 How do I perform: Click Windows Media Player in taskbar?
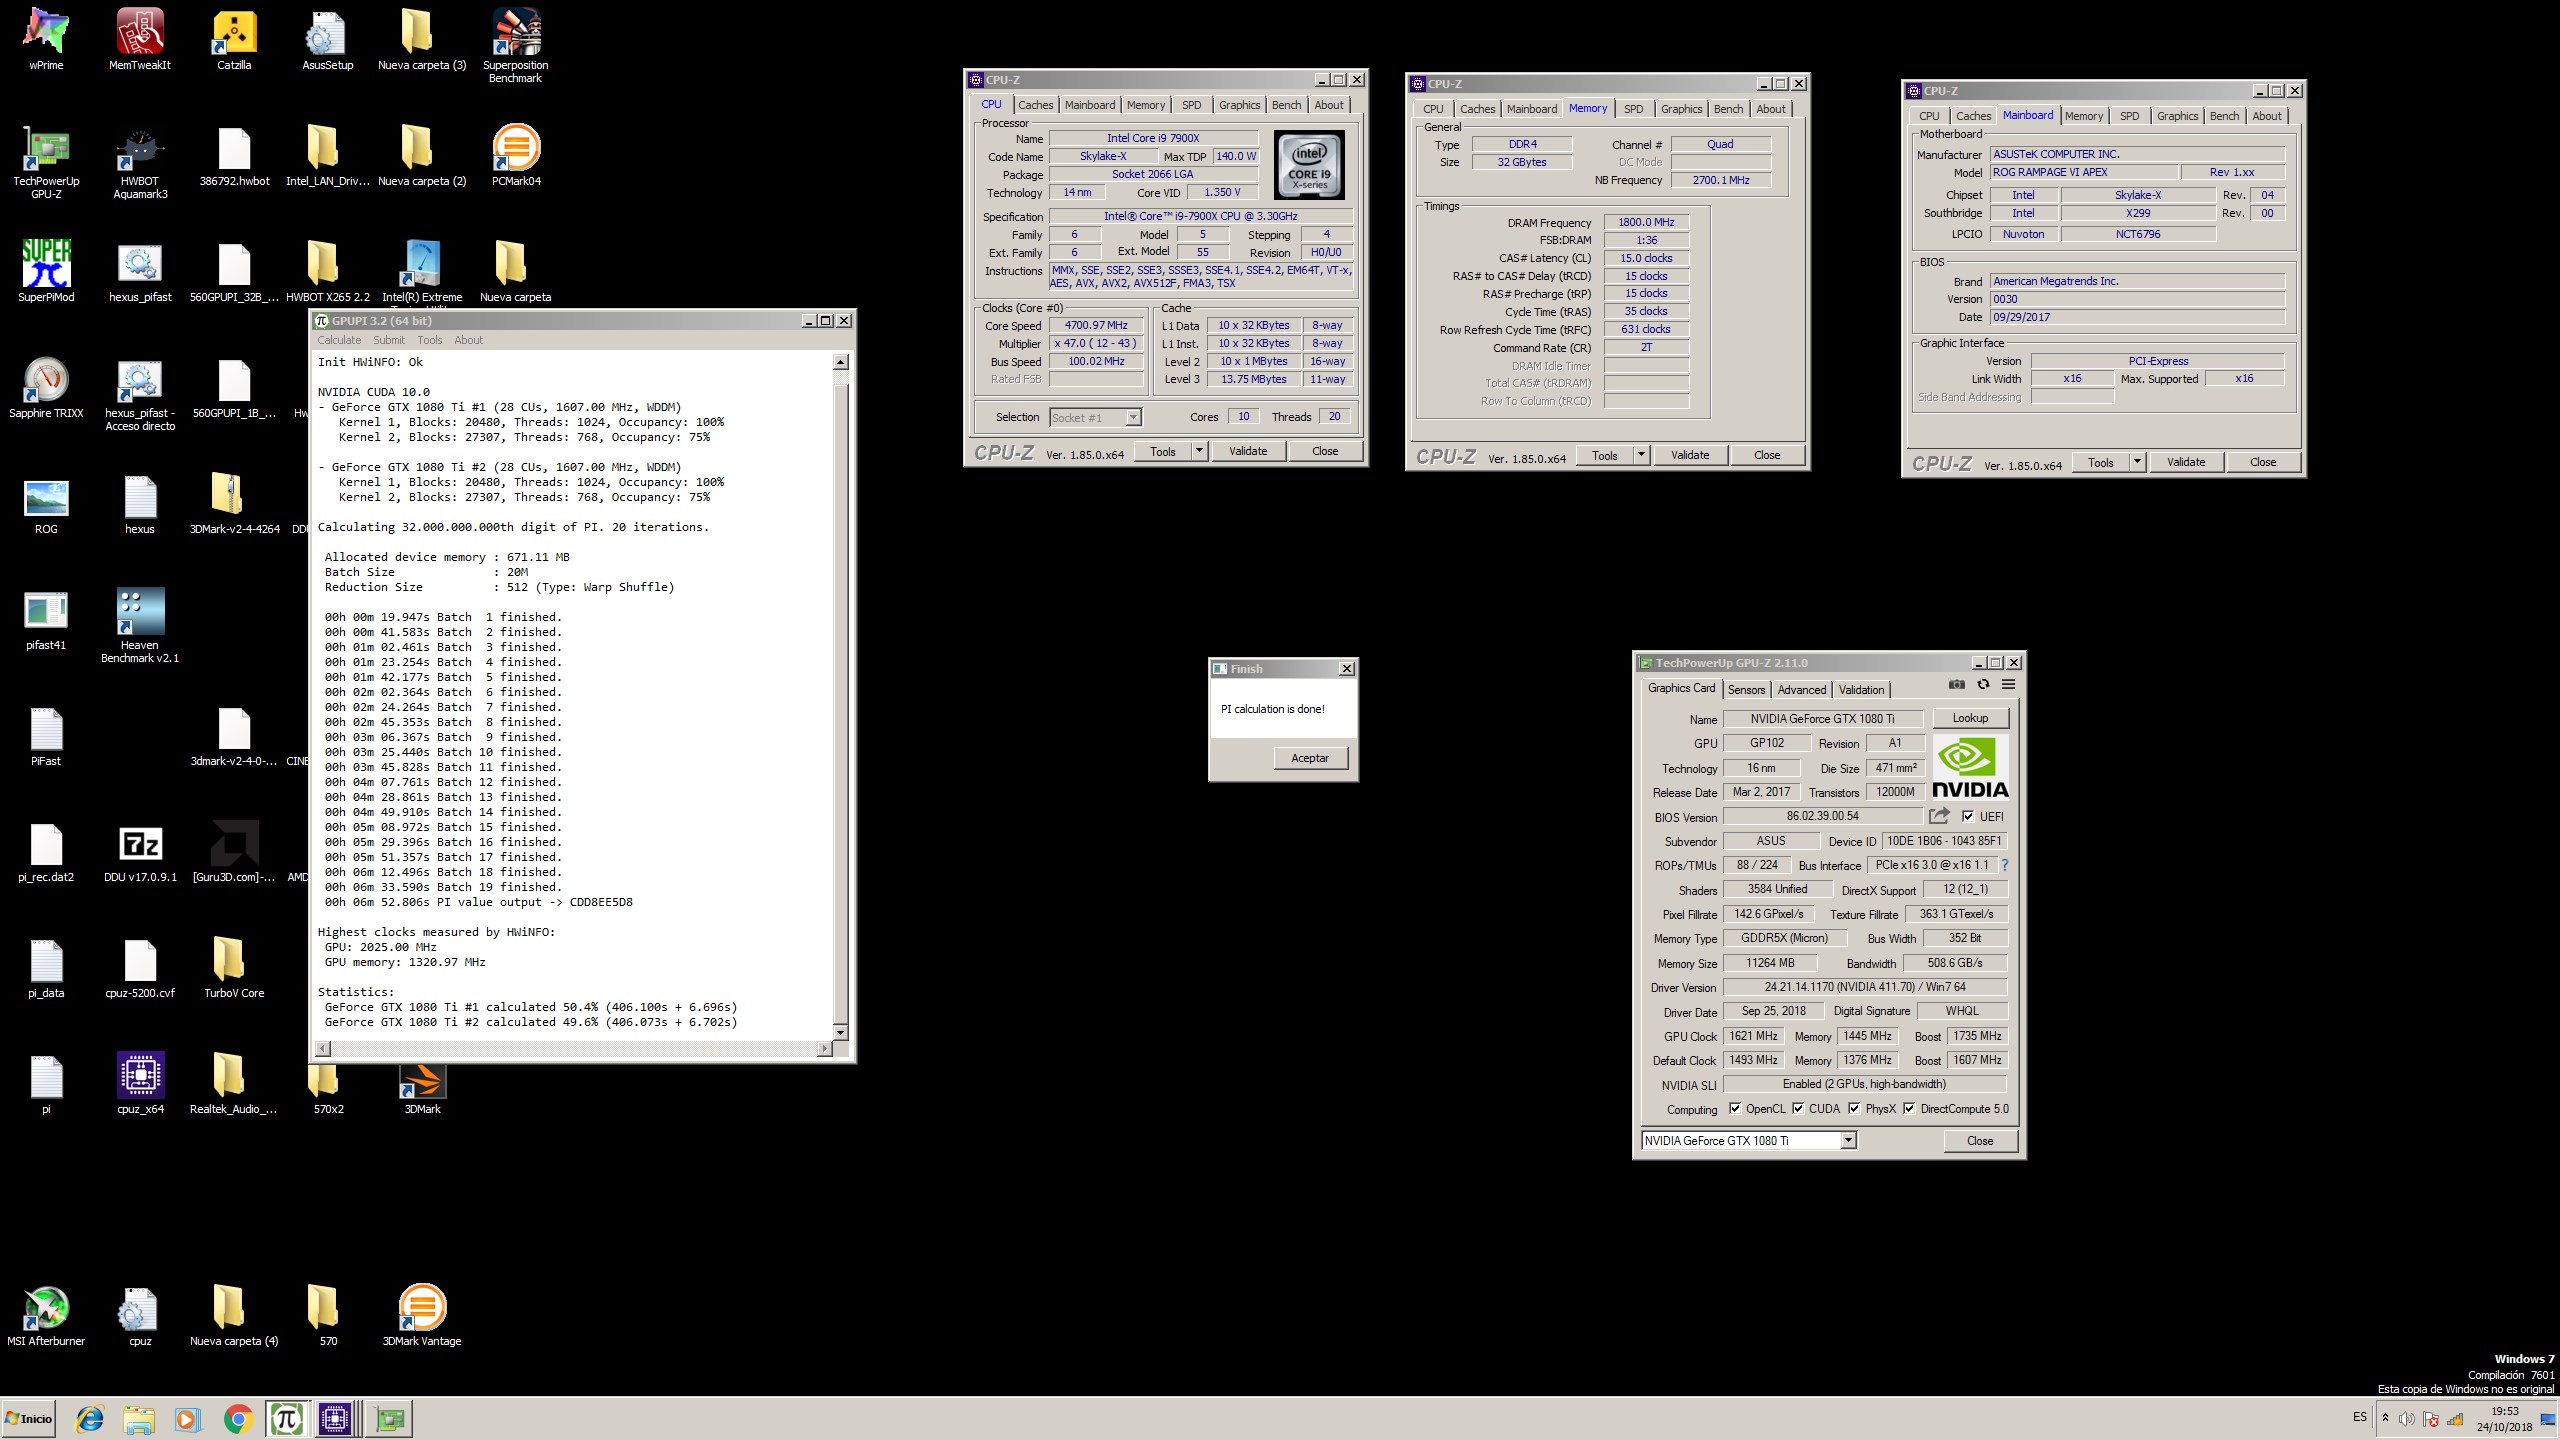click(186, 1418)
